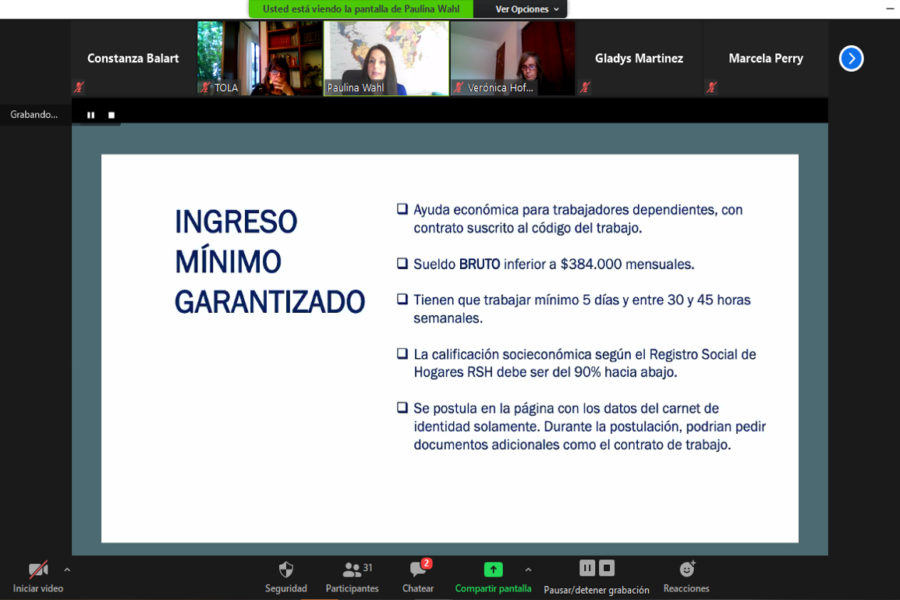Select the Marcela Perry participant tile
This screenshot has width=900, height=600.
pyautogui.click(x=766, y=59)
